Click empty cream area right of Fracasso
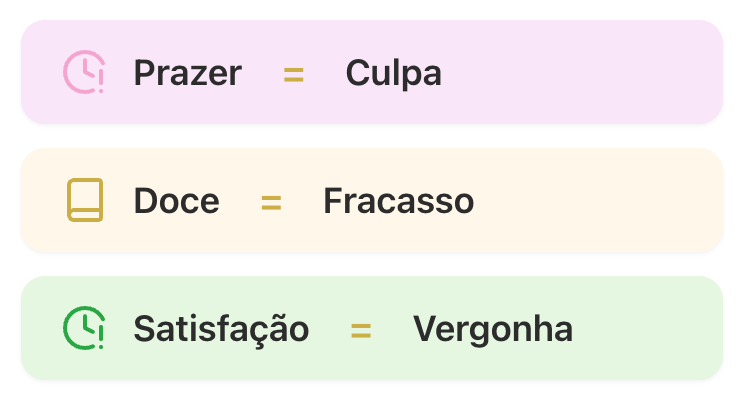 [598, 200]
